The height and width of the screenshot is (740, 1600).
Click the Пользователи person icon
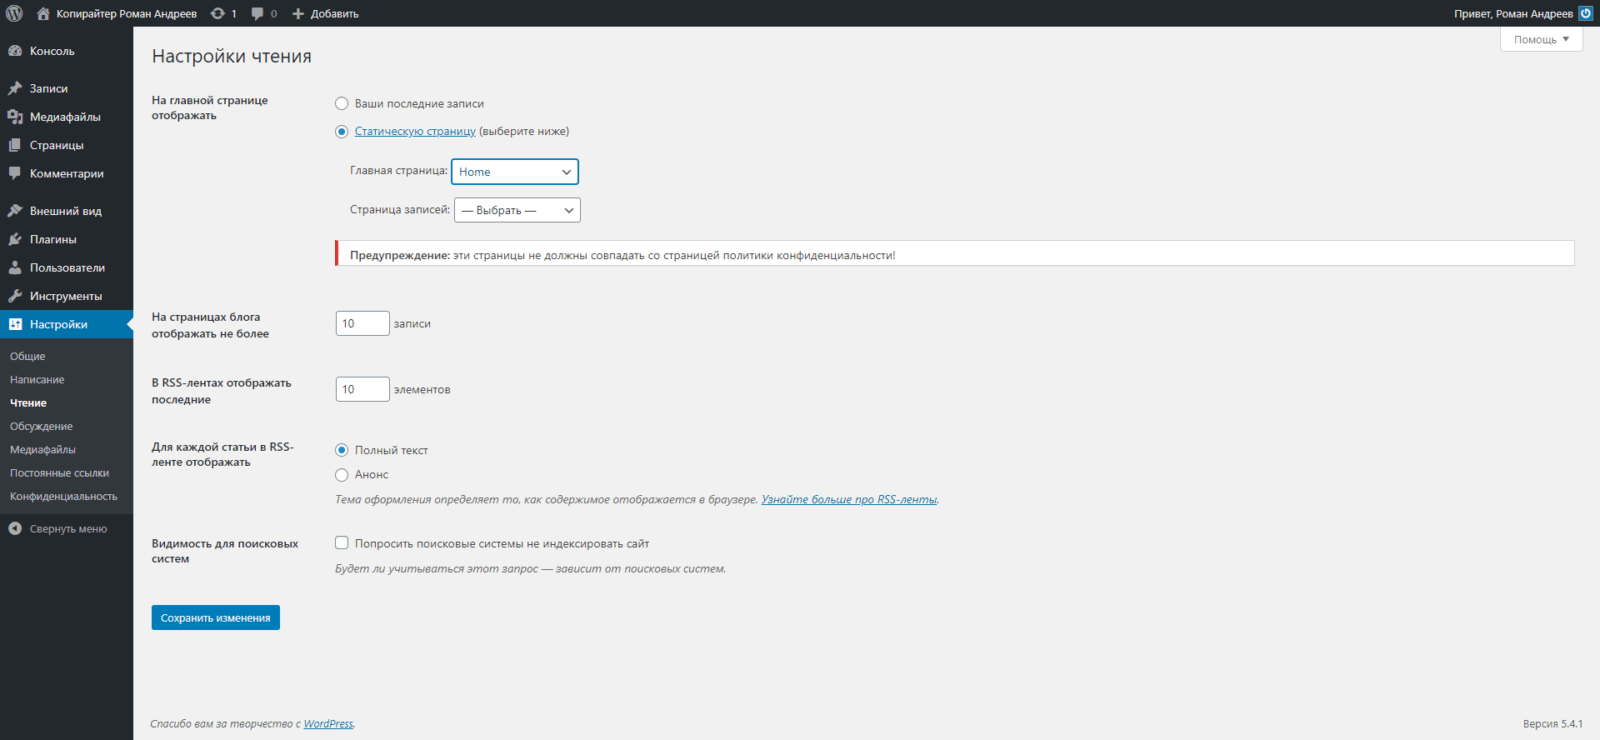pyautogui.click(x=15, y=268)
